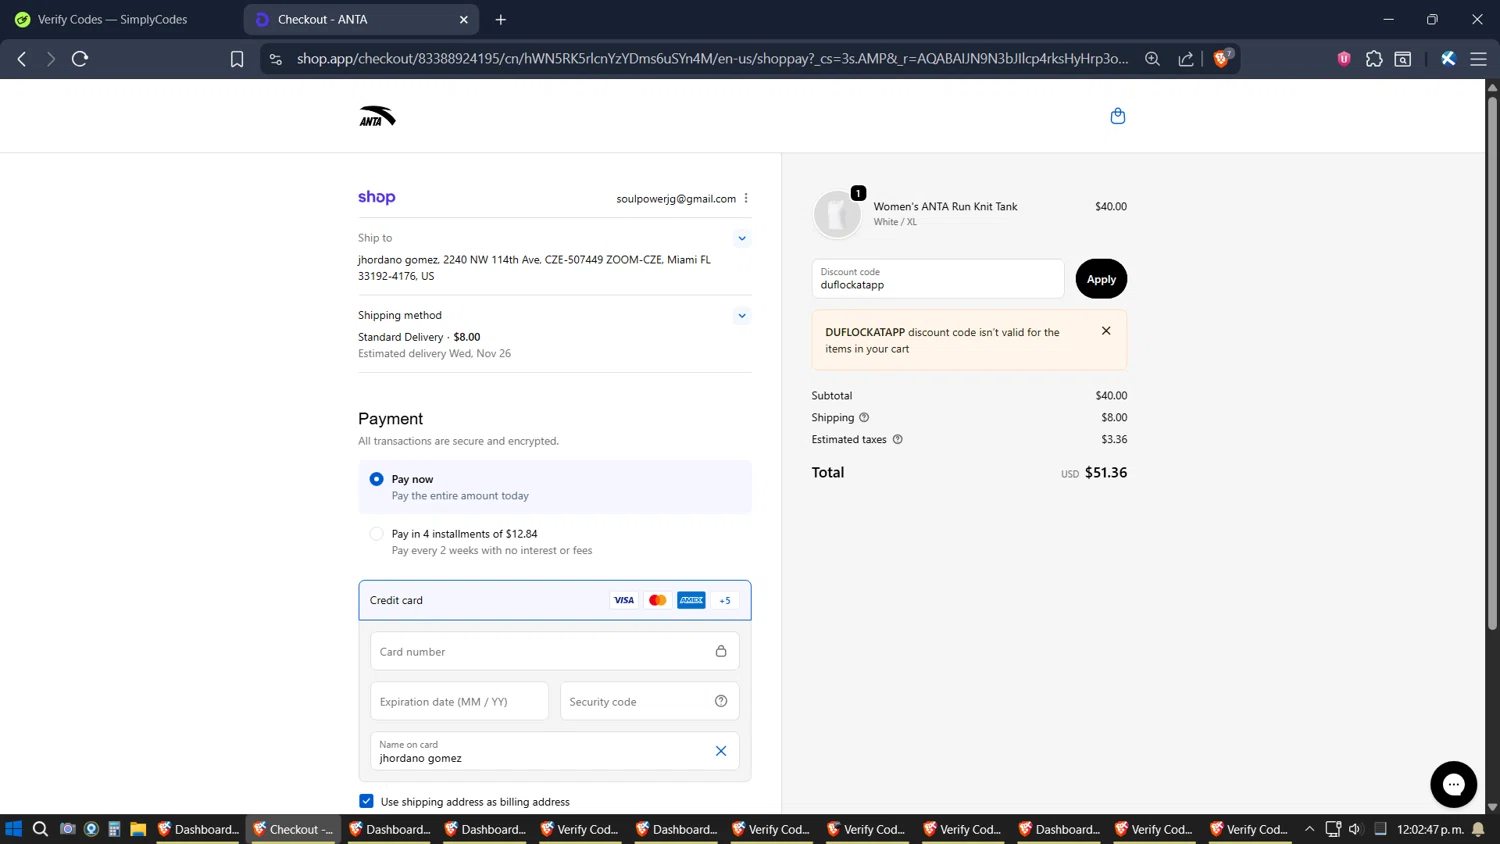This screenshot has width=1500, height=844.
Task: Dismiss the invalid discount code message
Action: click(x=1106, y=331)
